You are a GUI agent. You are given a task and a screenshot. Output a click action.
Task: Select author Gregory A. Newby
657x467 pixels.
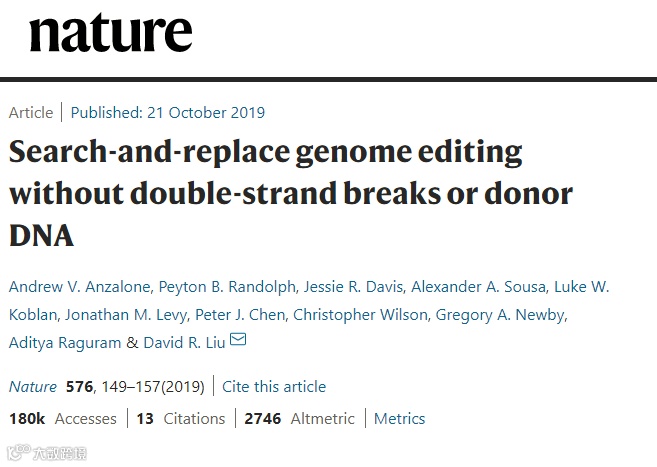point(502,315)
